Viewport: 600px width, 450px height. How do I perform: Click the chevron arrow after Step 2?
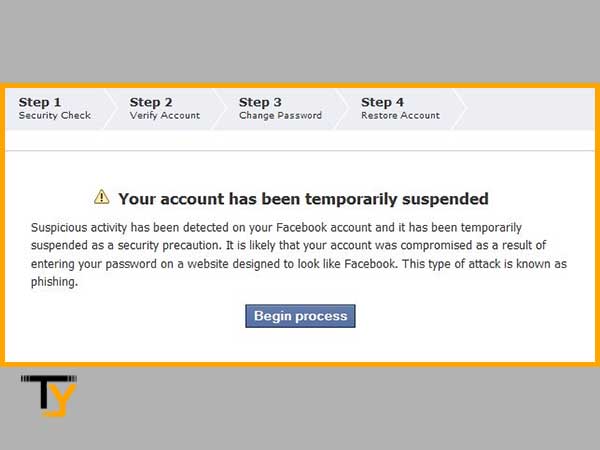pyautogui.click(x=220, y=109)
